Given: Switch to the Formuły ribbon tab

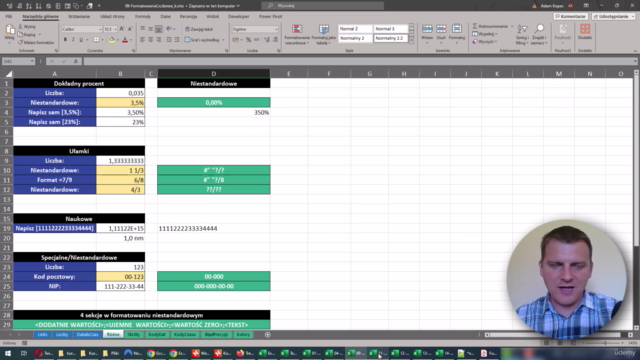Looking at the screenshot, I should 143,17.
